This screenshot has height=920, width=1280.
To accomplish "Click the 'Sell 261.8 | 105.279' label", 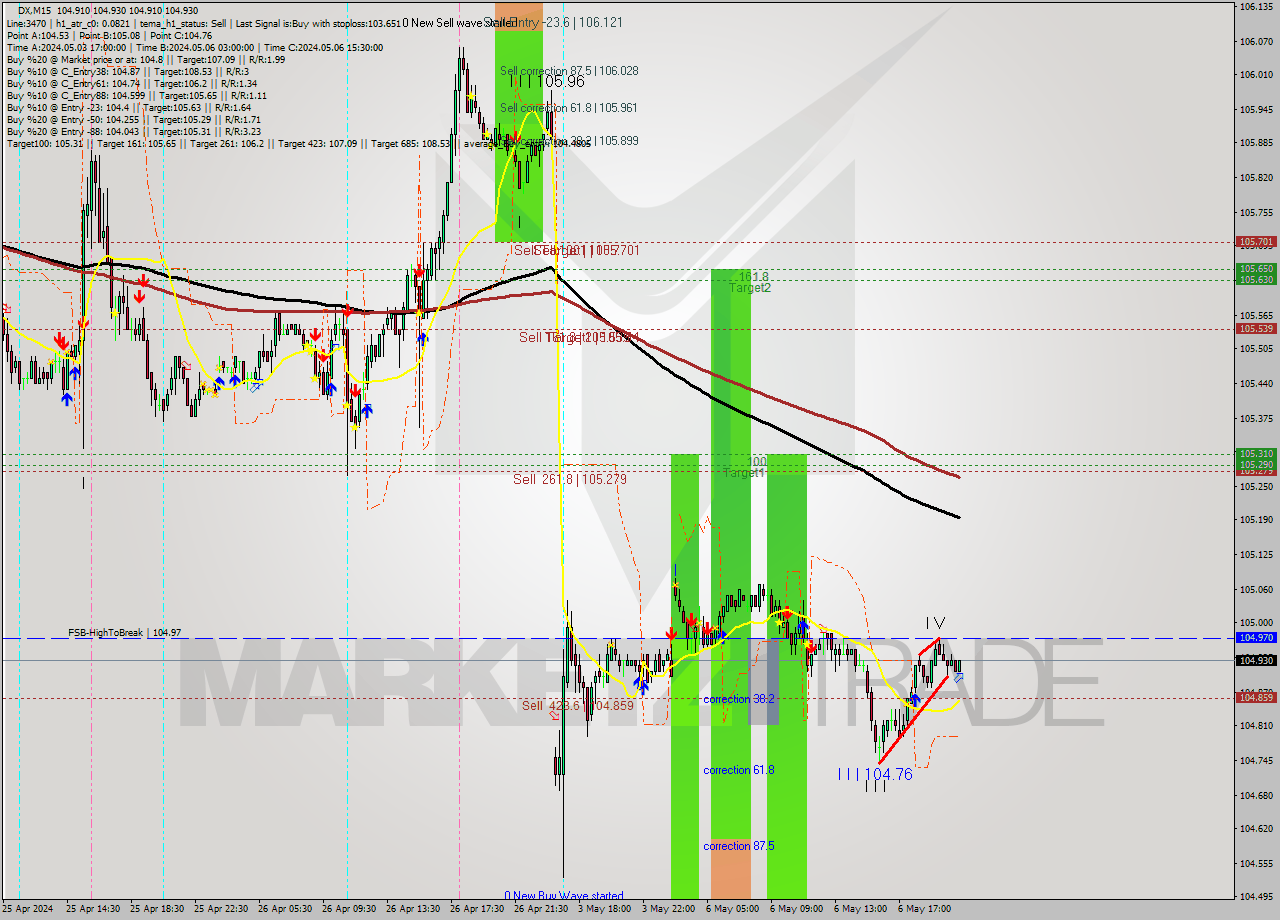I will tap(570, 480).
